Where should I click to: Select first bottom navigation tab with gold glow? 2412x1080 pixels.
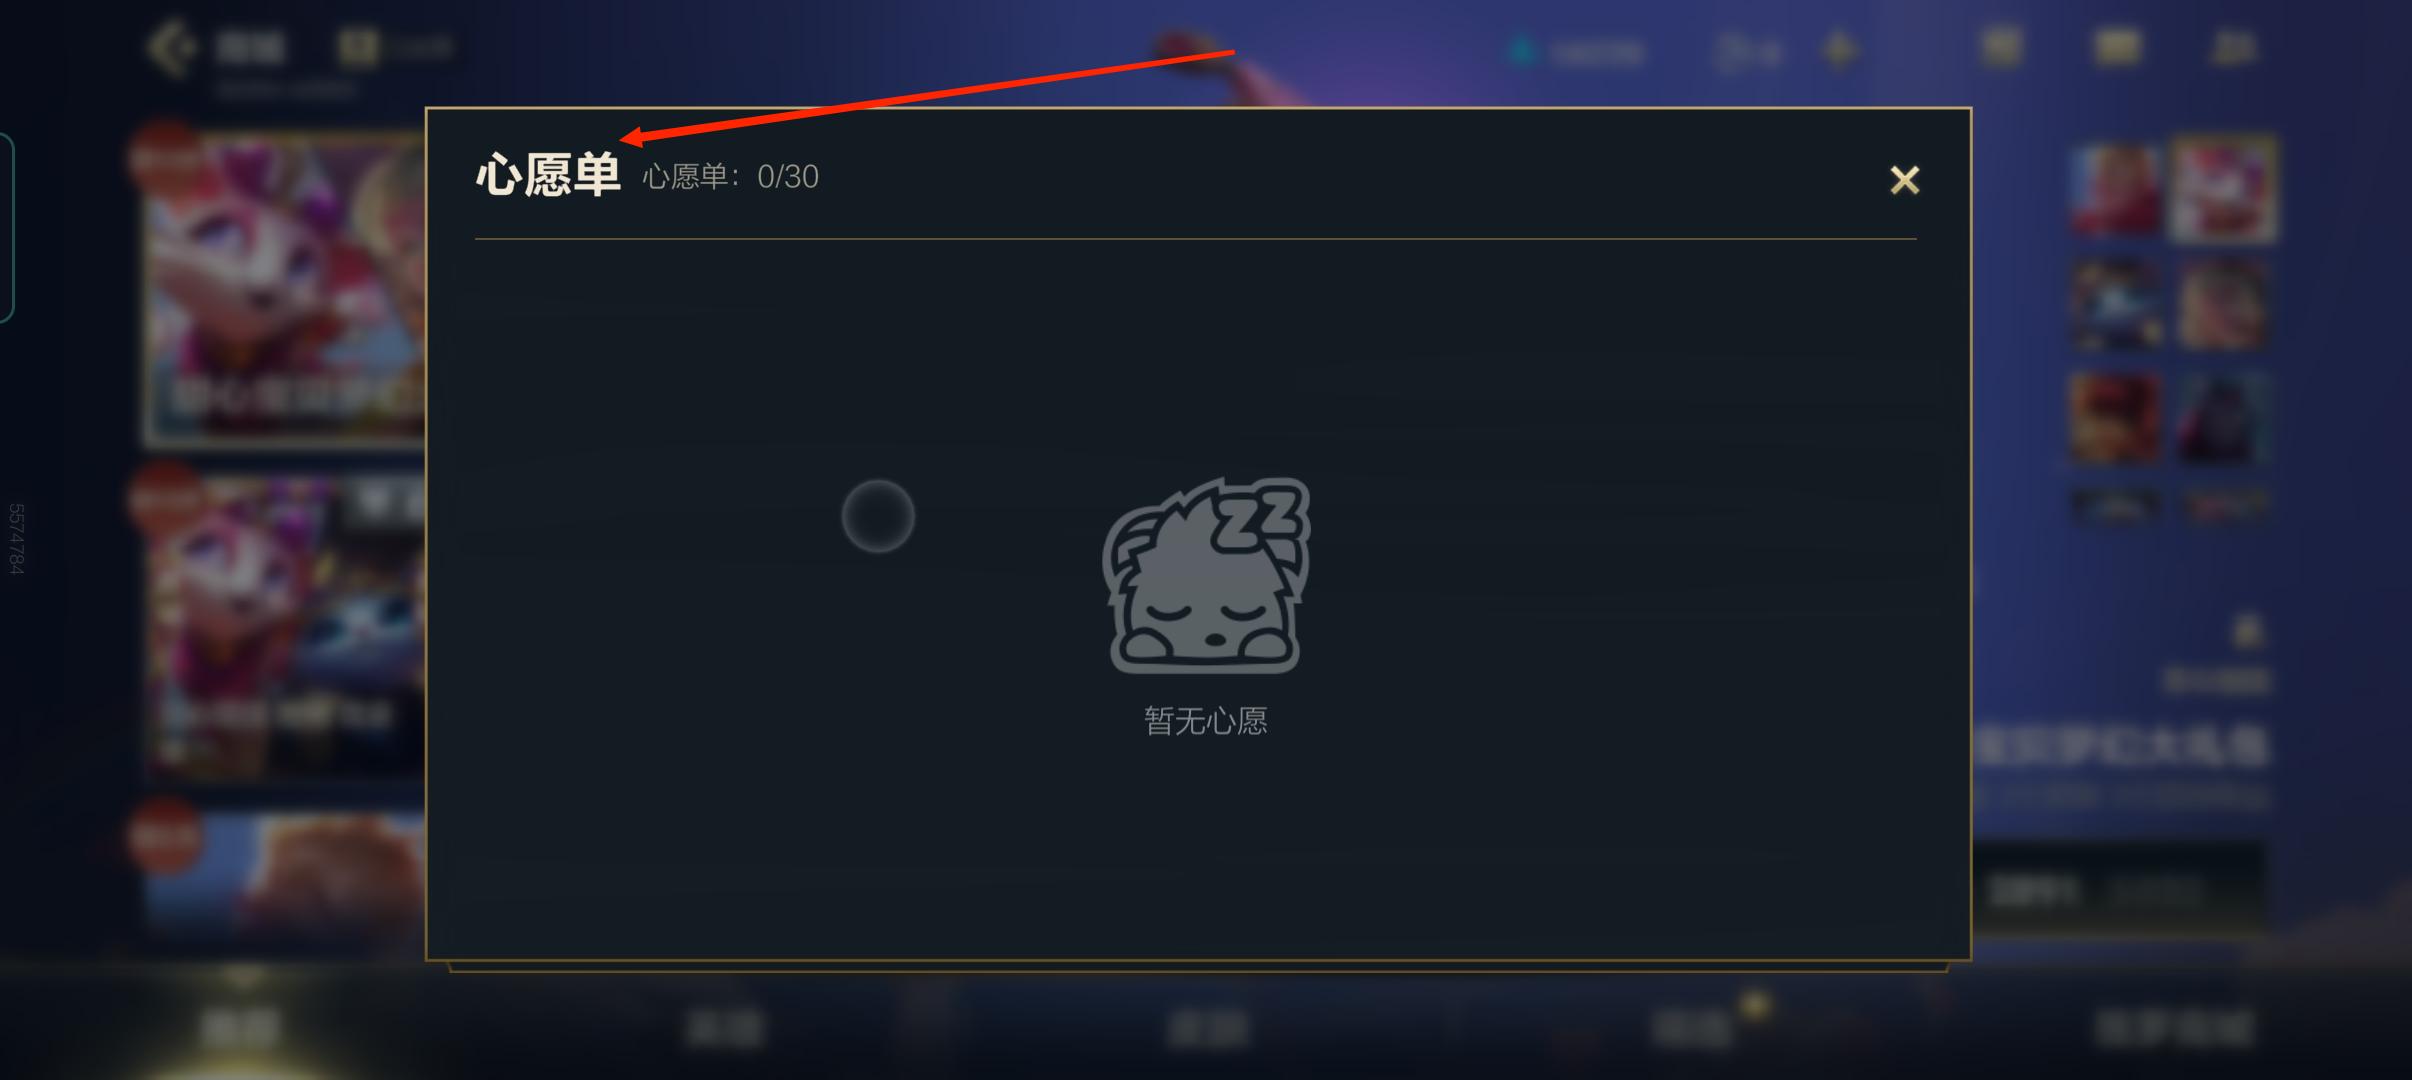click(x=238, y=1028)
